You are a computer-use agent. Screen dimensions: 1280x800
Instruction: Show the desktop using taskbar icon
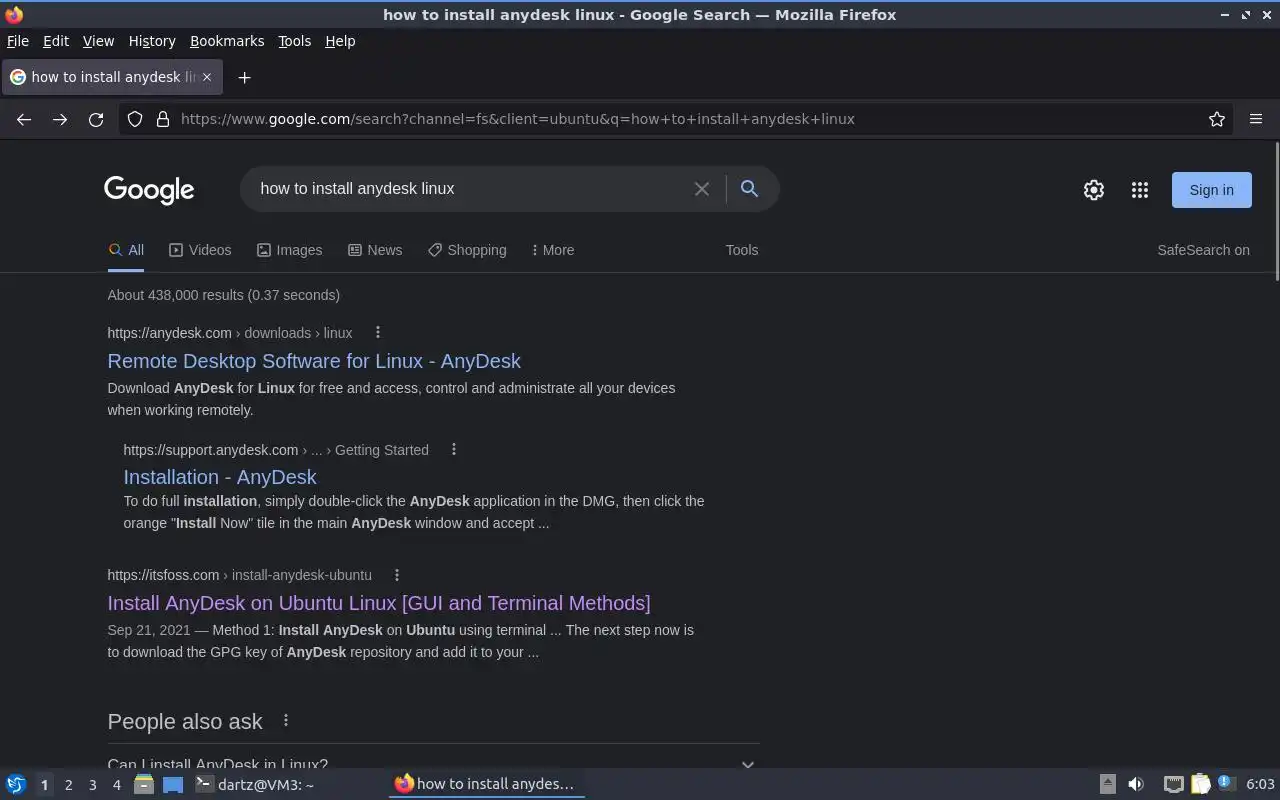click(173, 784)
